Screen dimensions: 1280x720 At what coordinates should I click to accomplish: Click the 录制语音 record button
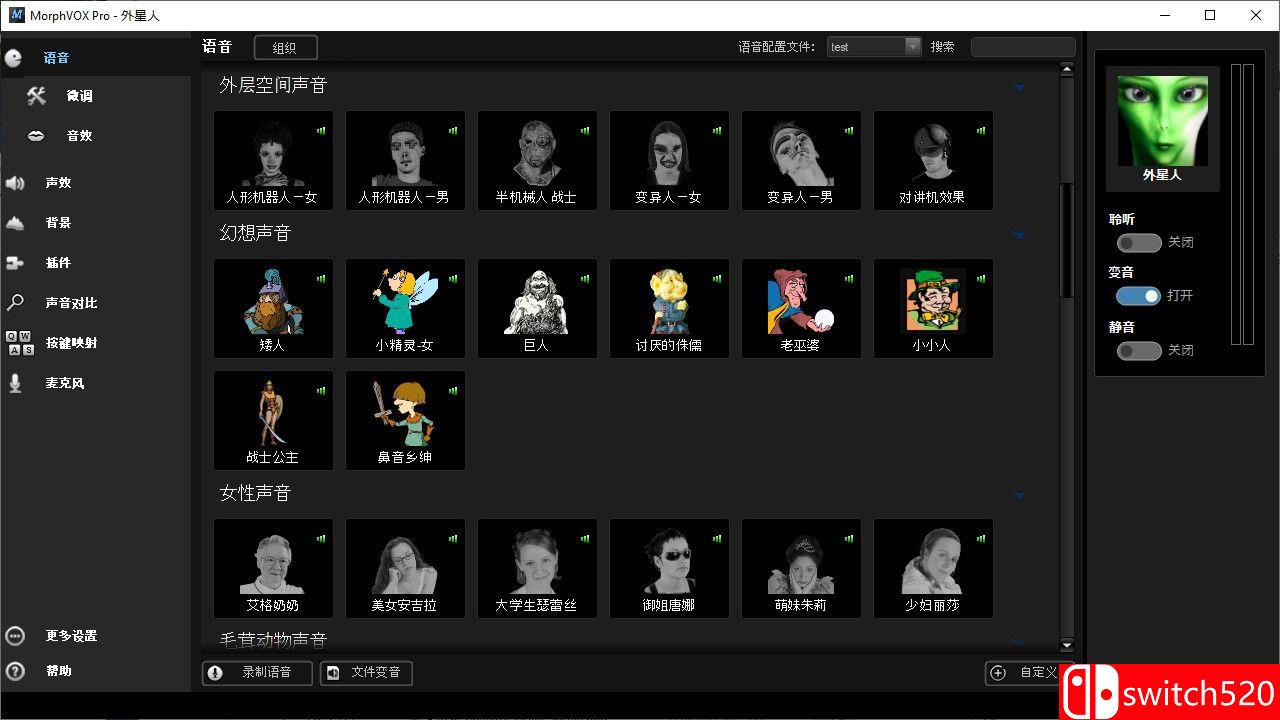point(257,673)
